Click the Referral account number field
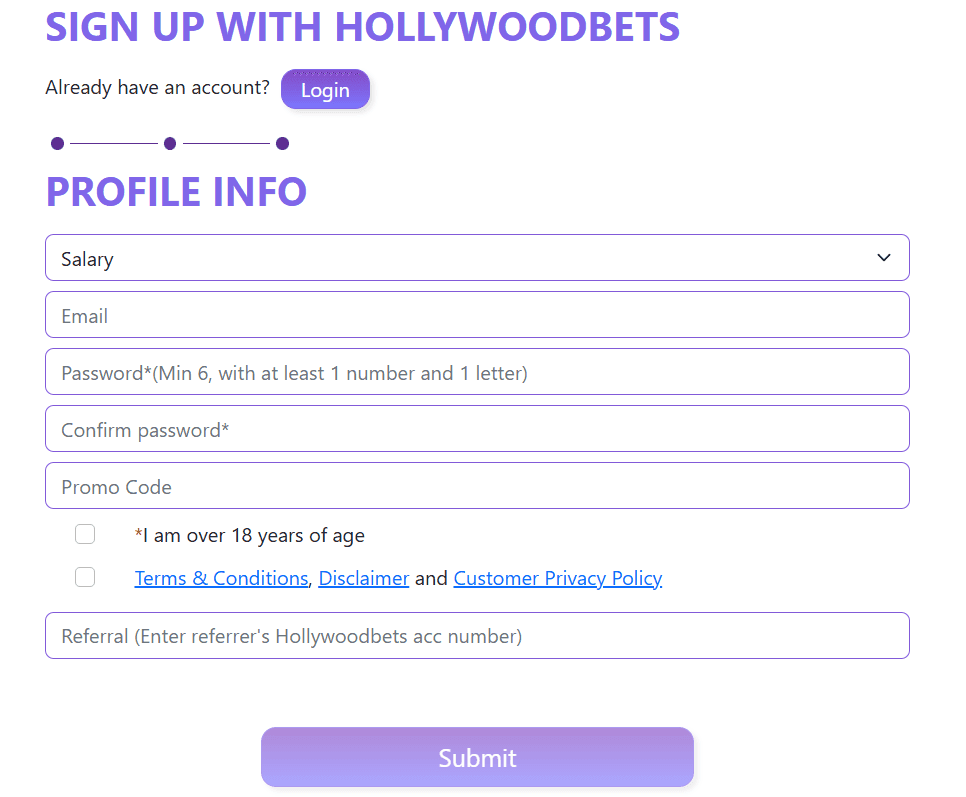The height and width of the screenshot is (797, 966). coord(477,635)
